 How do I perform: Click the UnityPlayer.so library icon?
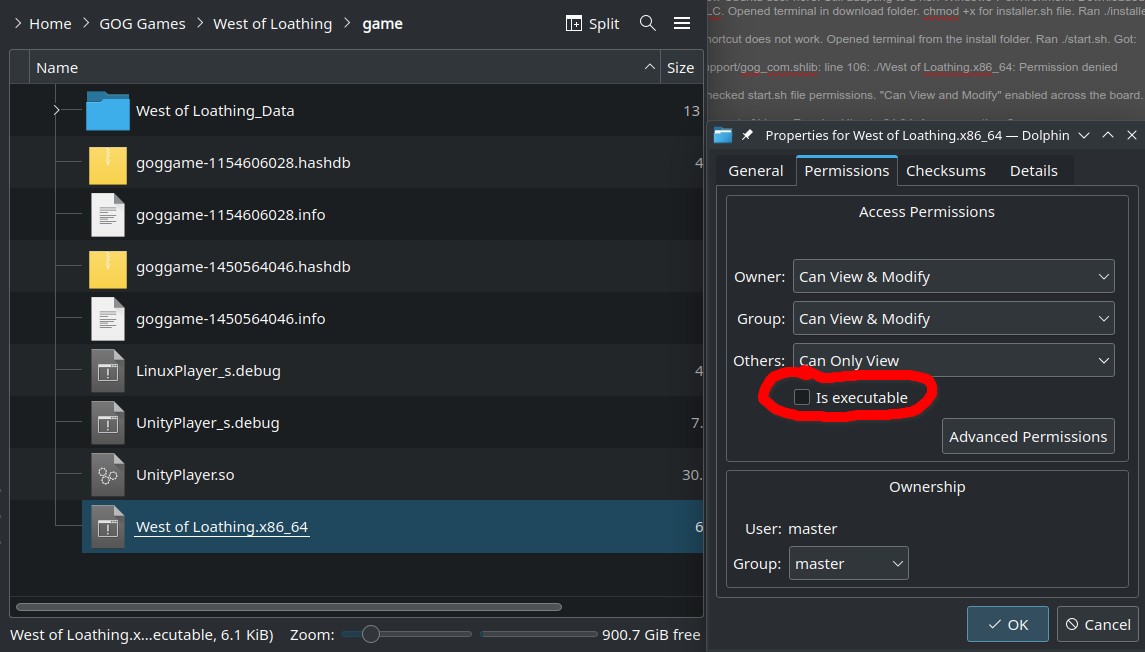[x=107, y=475]
